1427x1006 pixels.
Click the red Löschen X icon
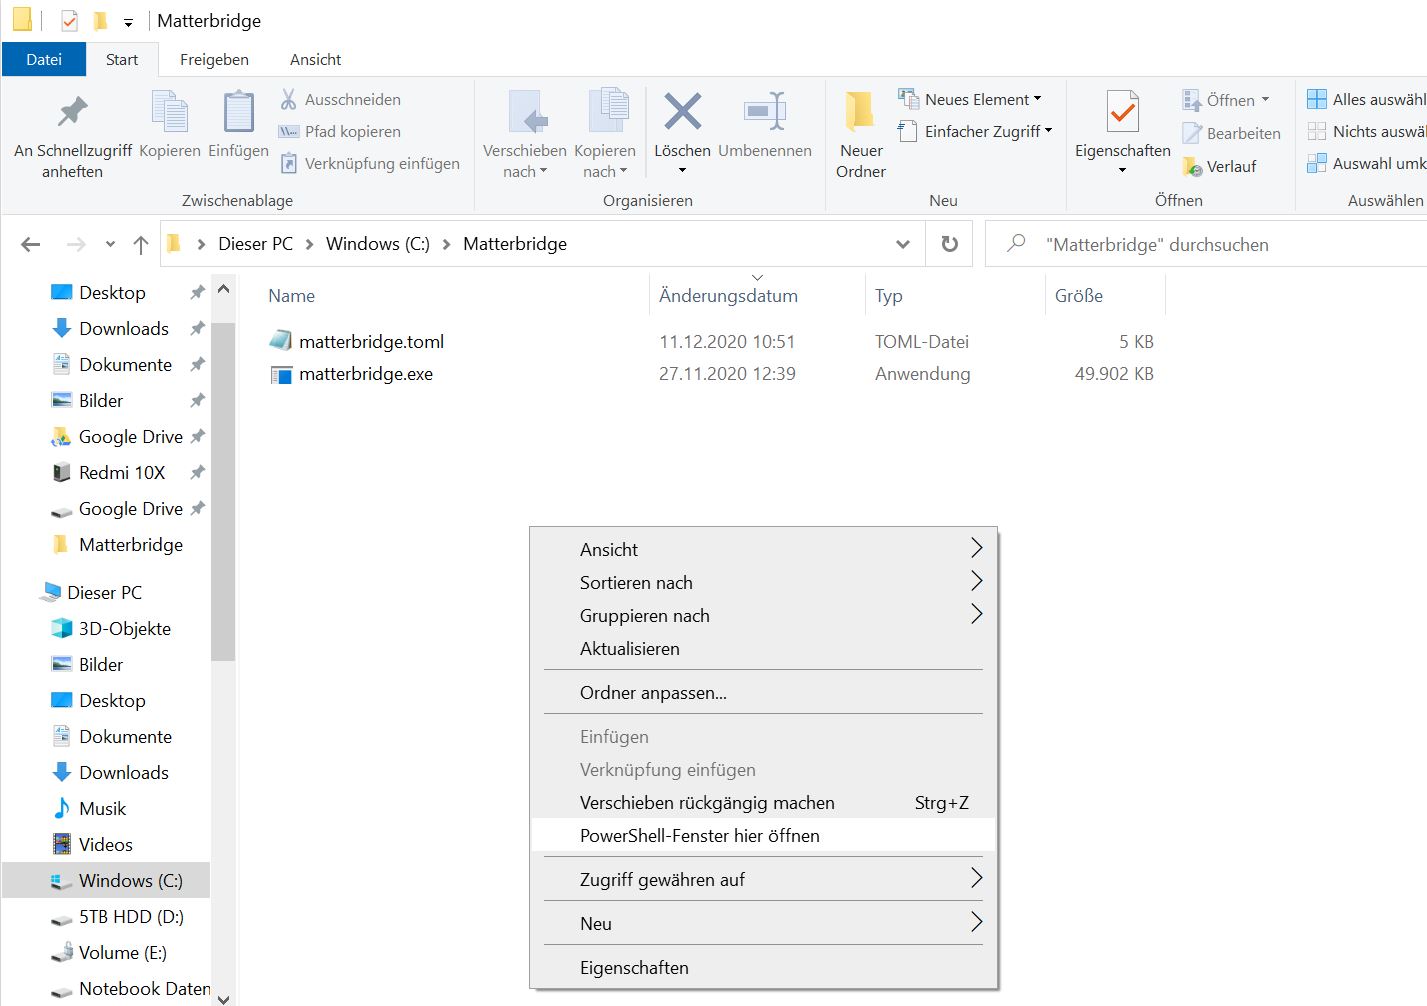point(682,111)
